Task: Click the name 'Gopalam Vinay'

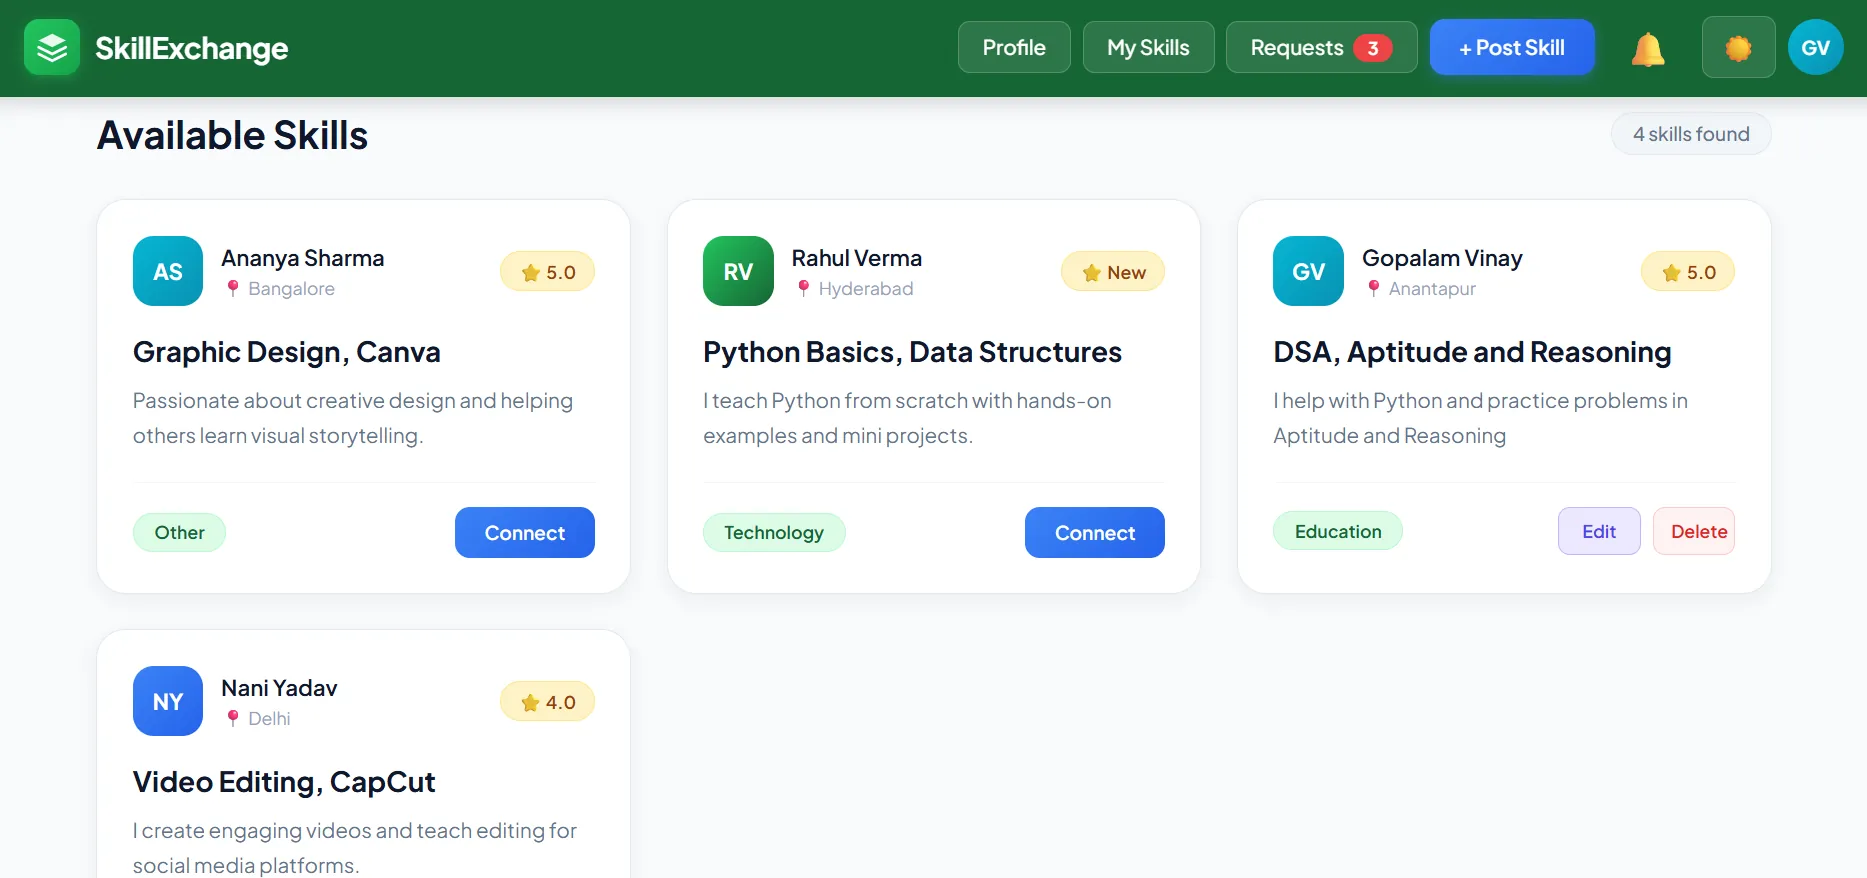Action: pos(1442,258)
